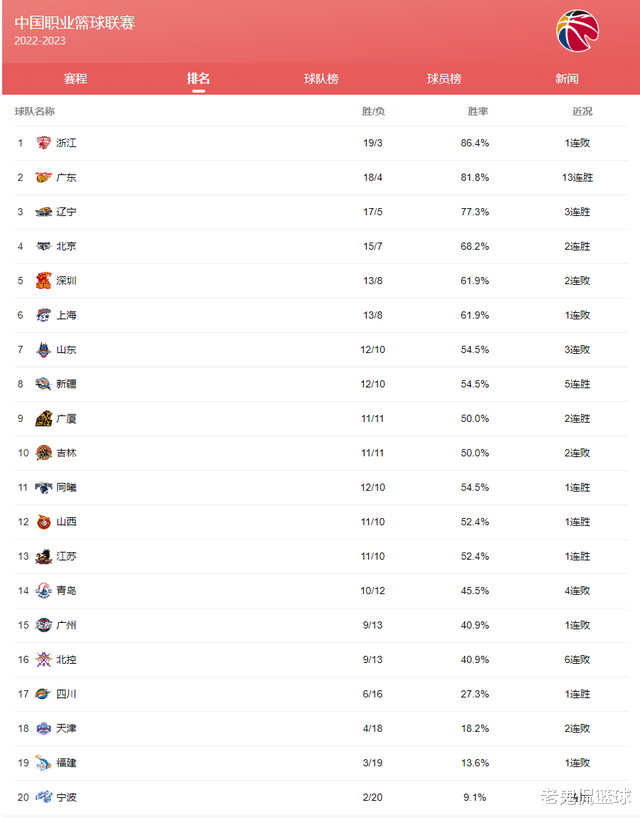Image resolution: width=640 pixels, height=818 pixels.
Task: Select the 排名 tab
Action: pos(198,79)
